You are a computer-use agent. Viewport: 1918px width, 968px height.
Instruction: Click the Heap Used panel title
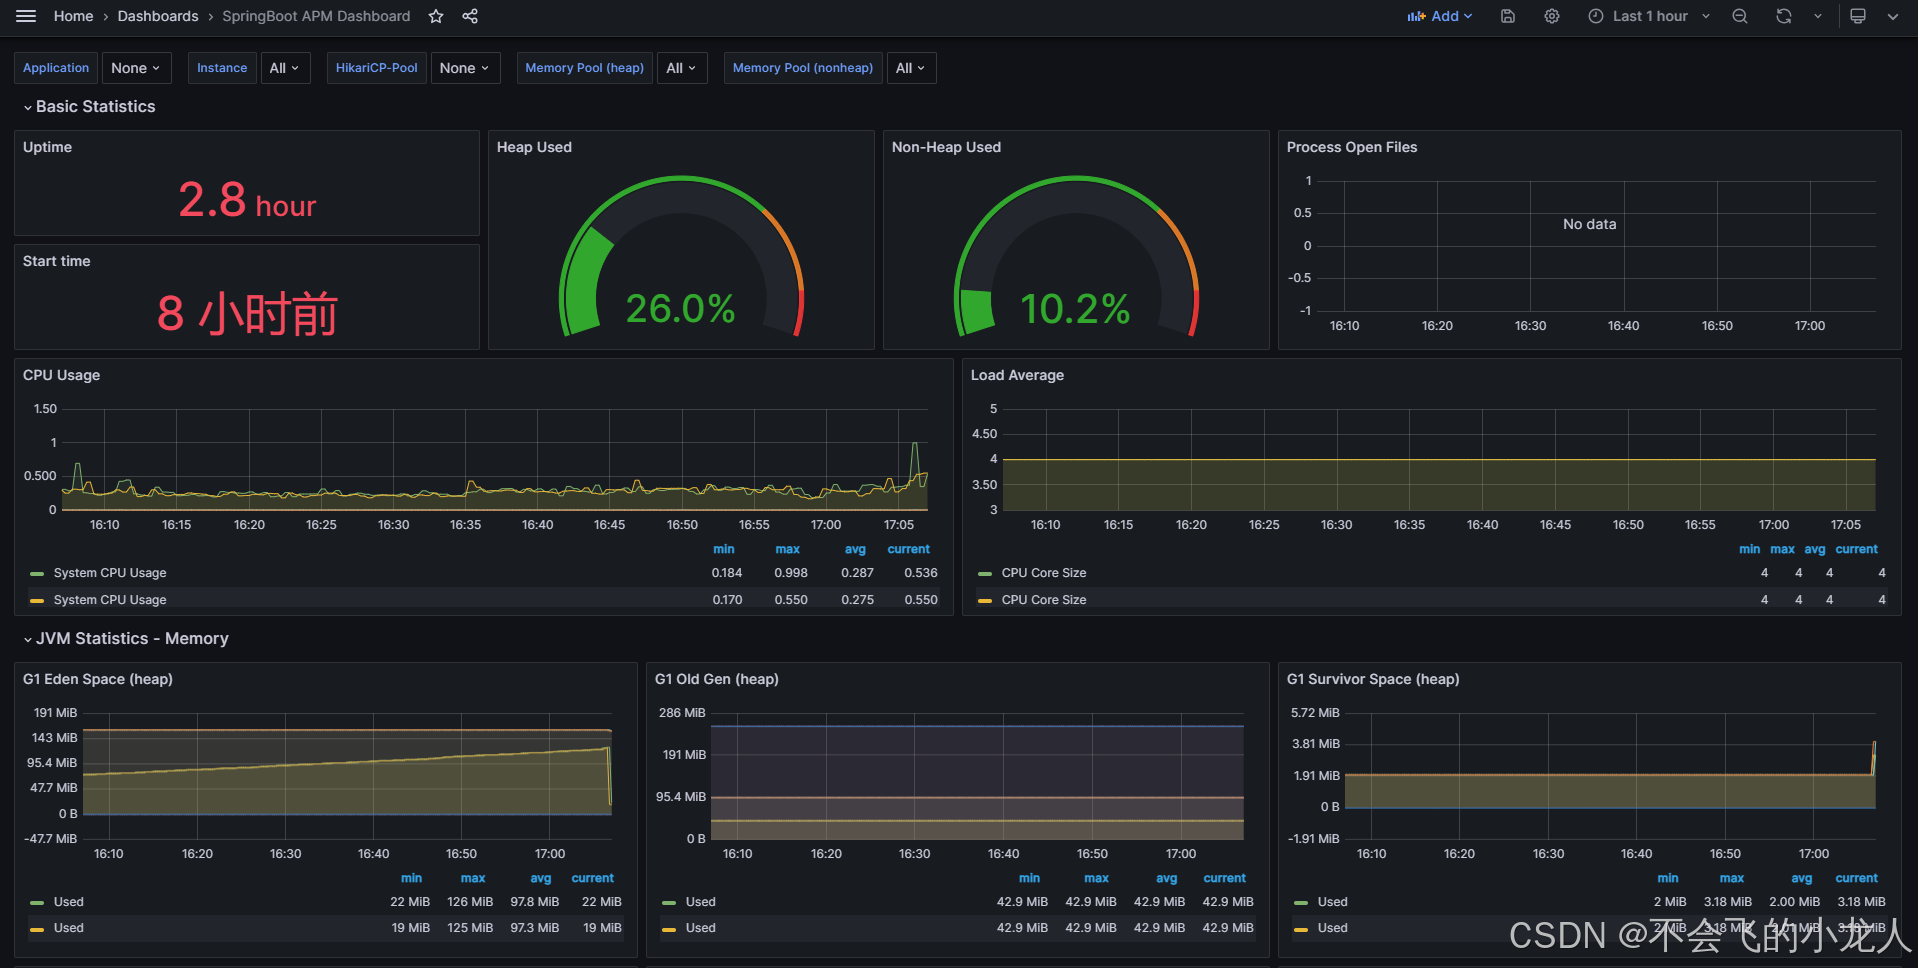pyautogui.click(x=534, y=147)
